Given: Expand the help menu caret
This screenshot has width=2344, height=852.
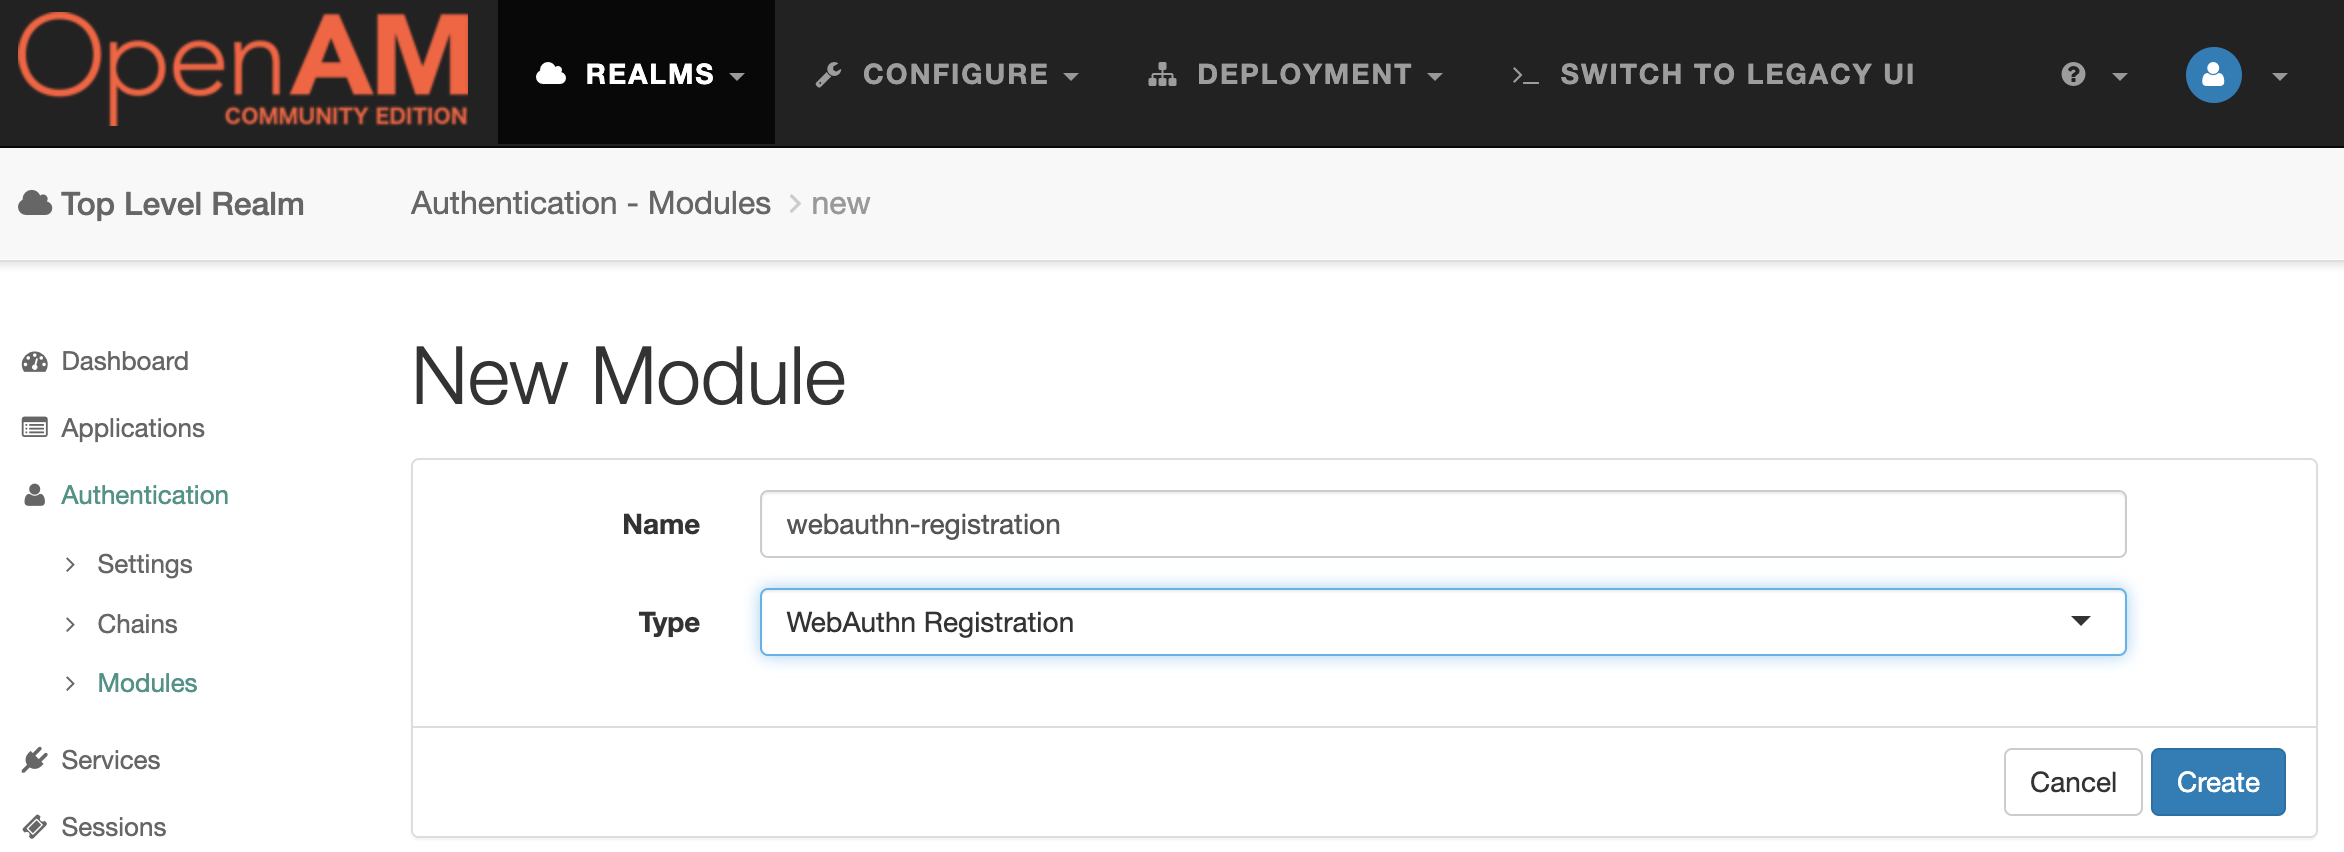Looking at the screenshot, I should tap(2119, 77).
